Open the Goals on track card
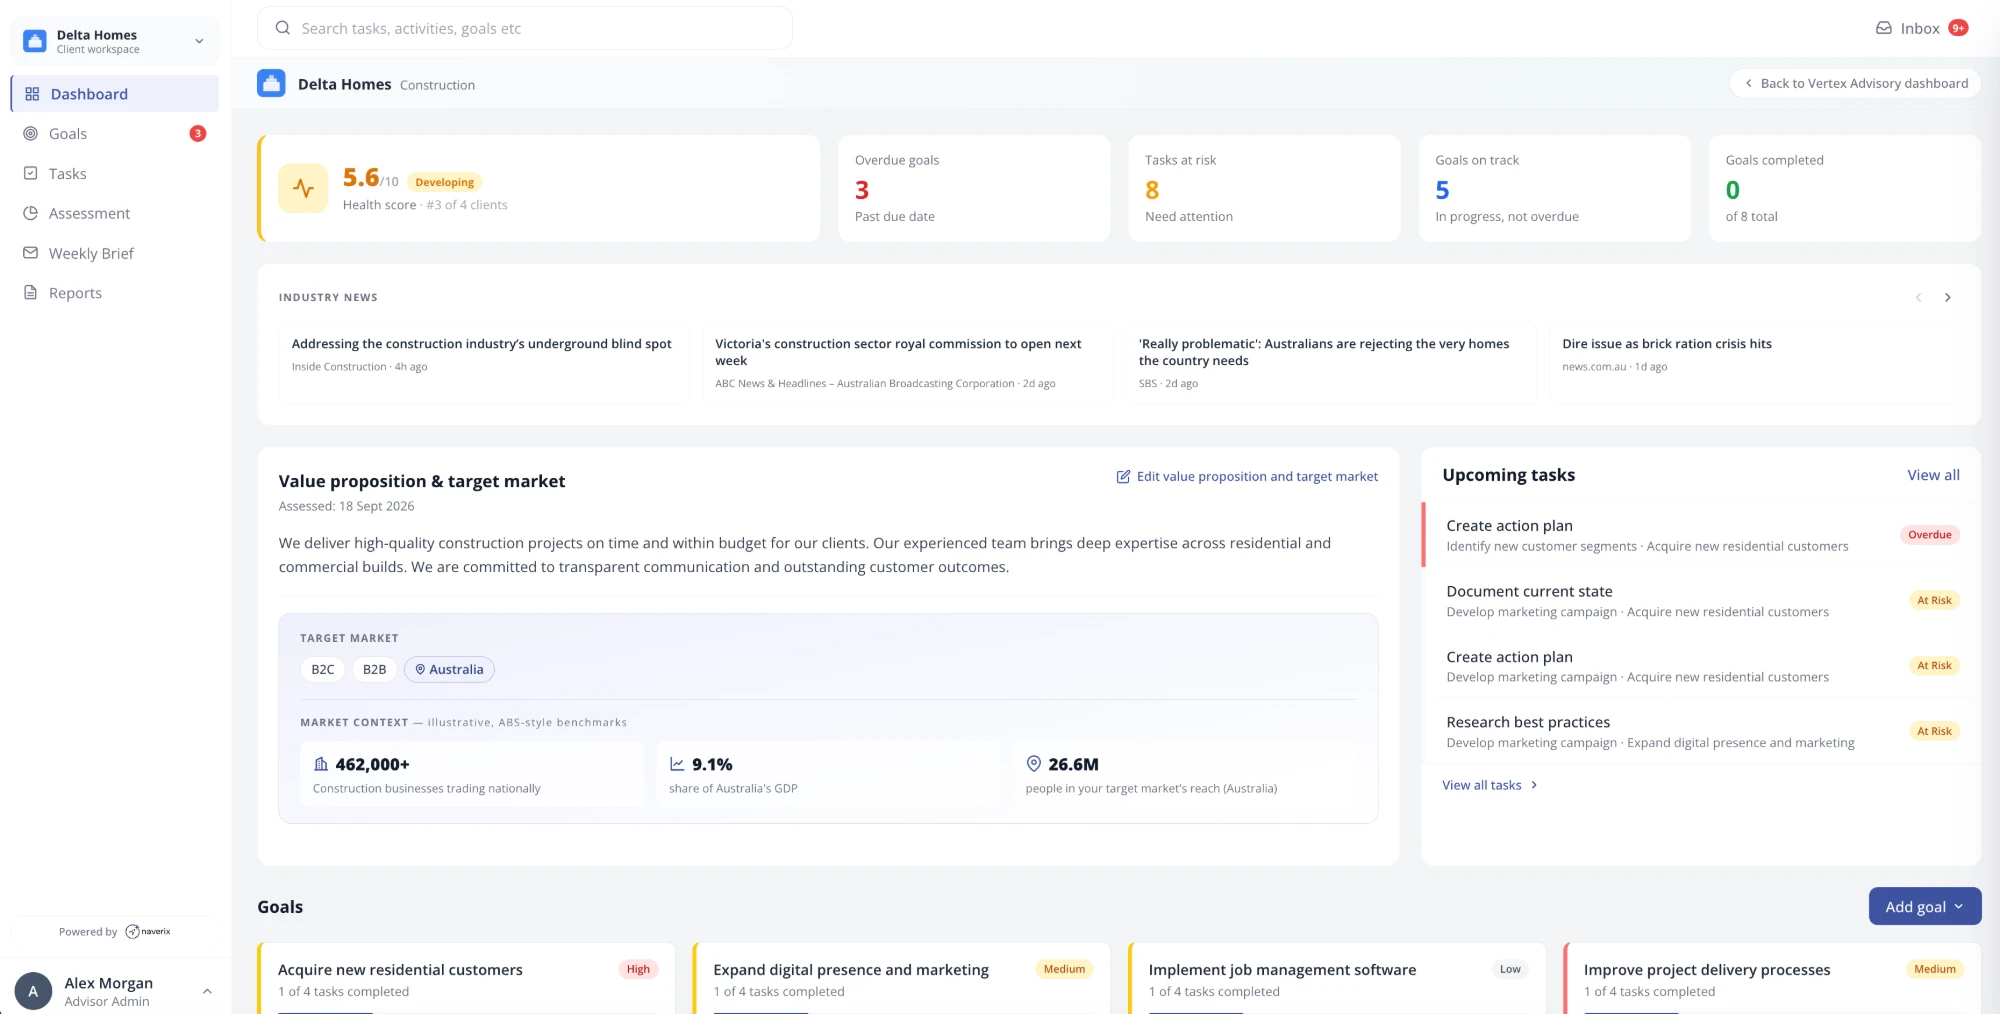The image size is (2000, 1014). pos(1555,188)
